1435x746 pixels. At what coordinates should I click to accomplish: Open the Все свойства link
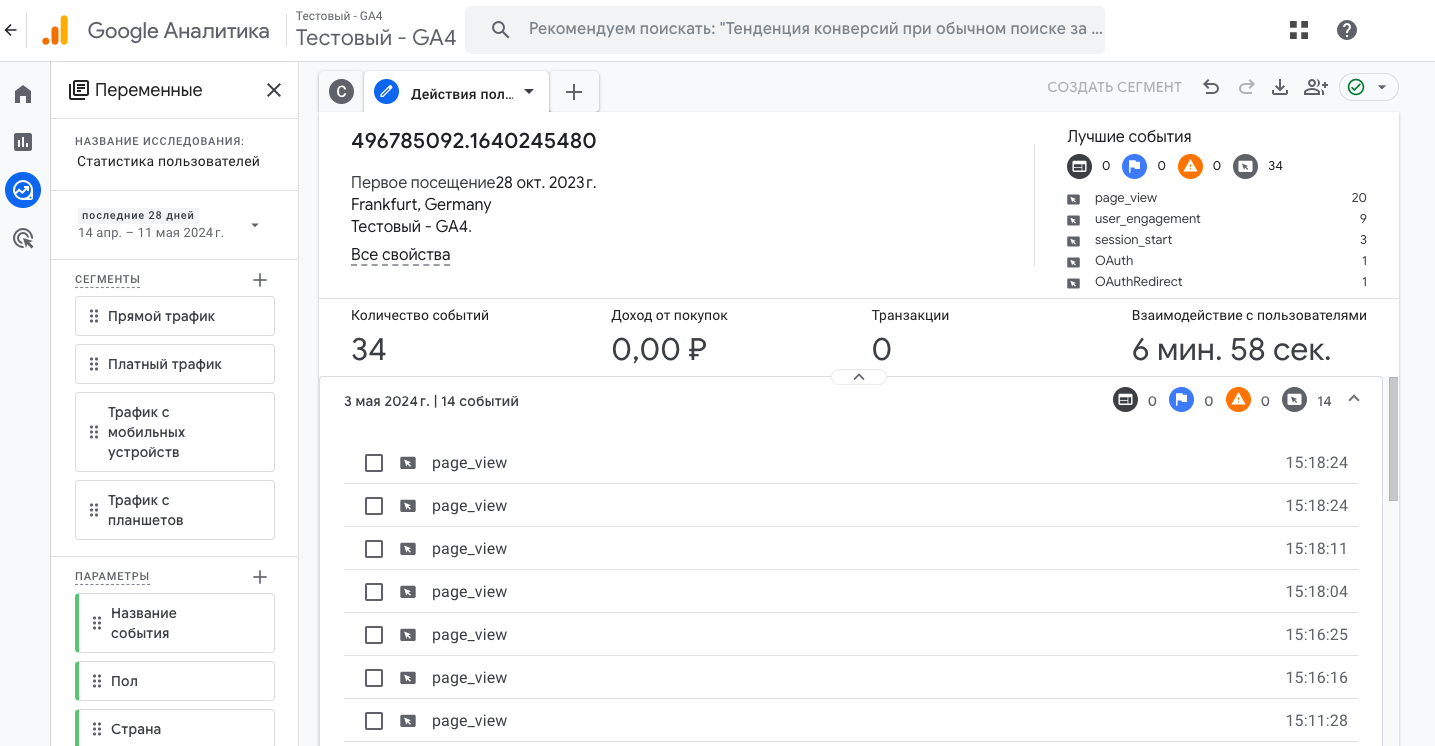[x=400, y=255]
